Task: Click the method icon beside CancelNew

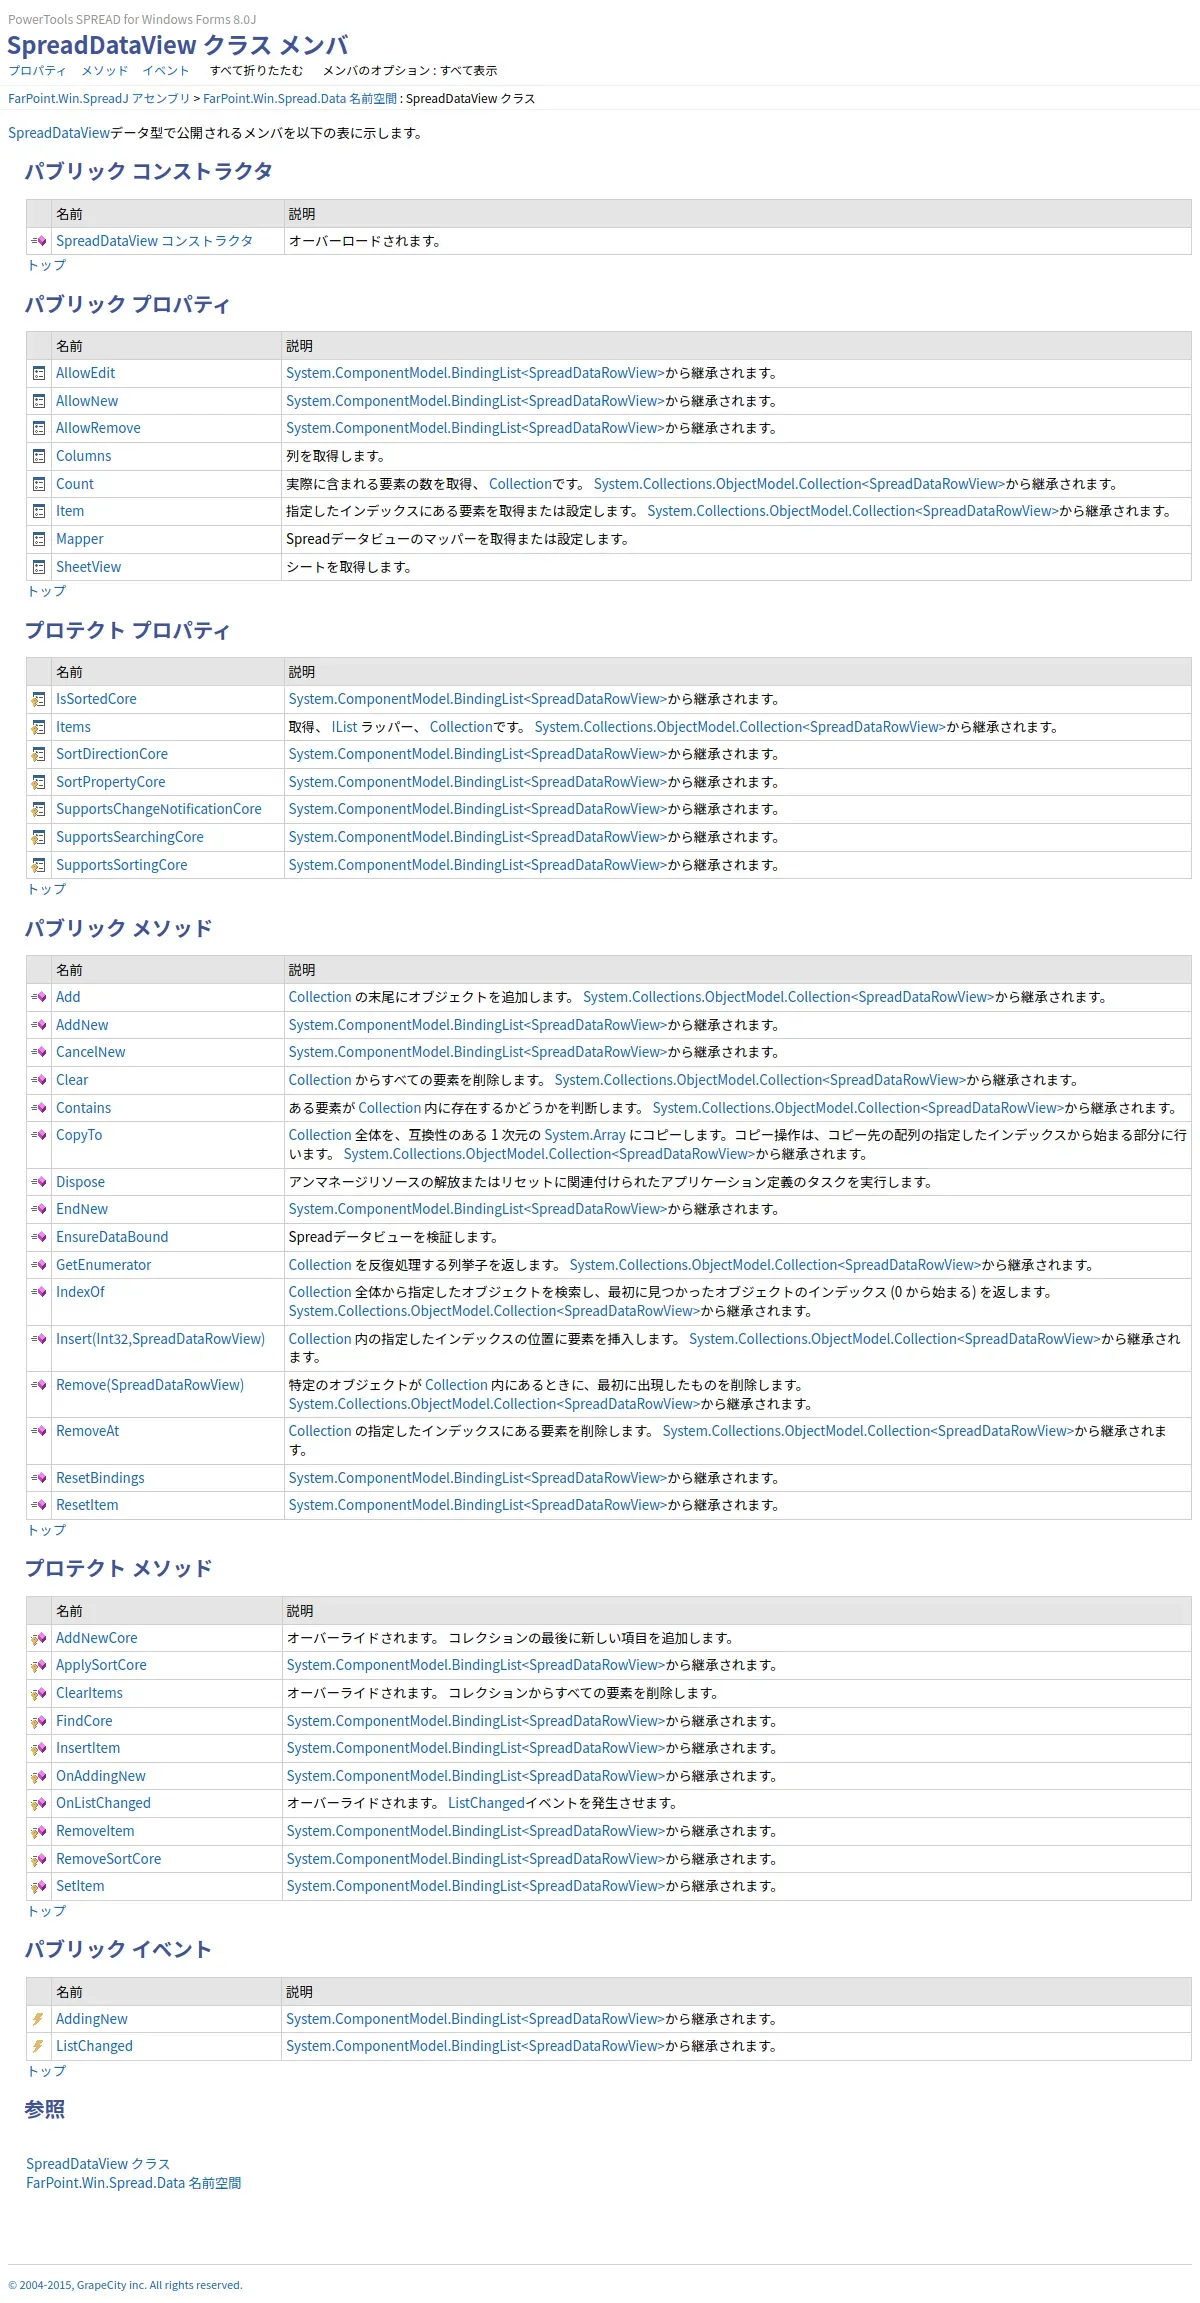Action: (x=39, y=1052)
